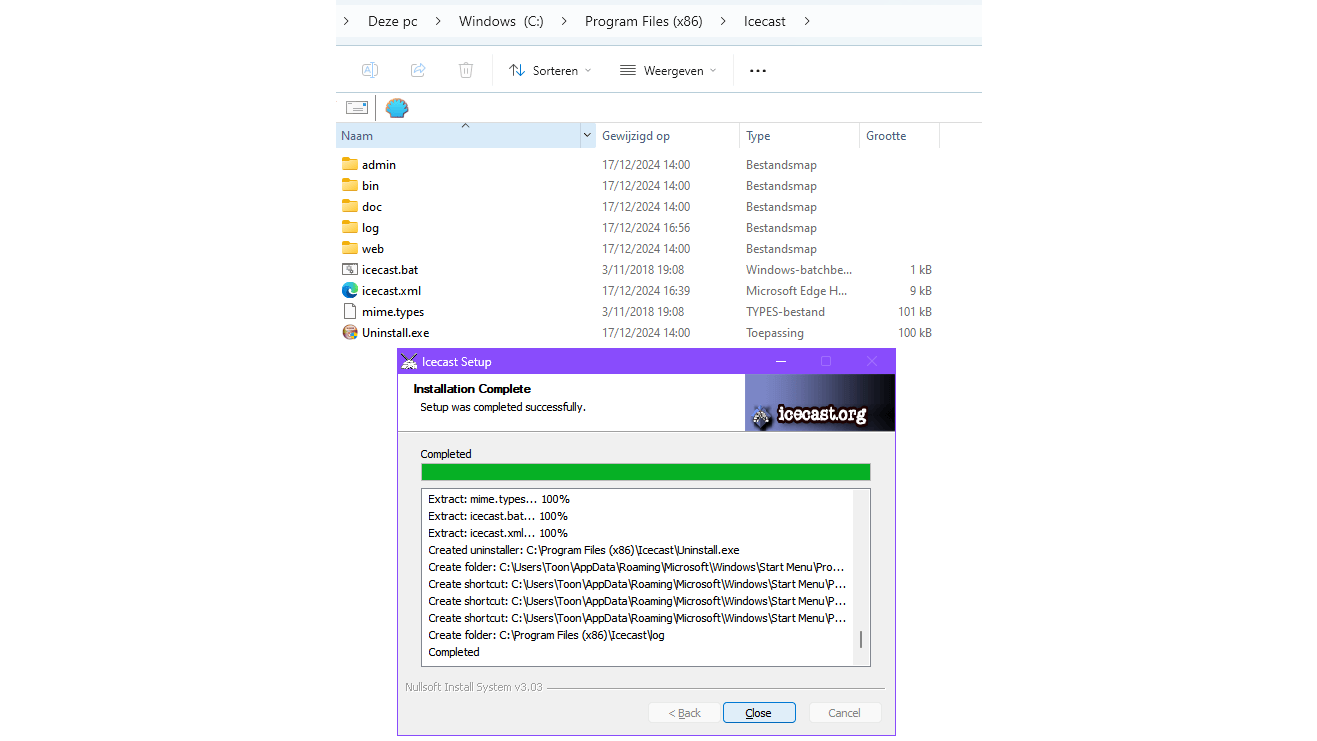Expand the chevron after Deze pc
Viewport: 1317px width, 741px height.
click(438, 21)
